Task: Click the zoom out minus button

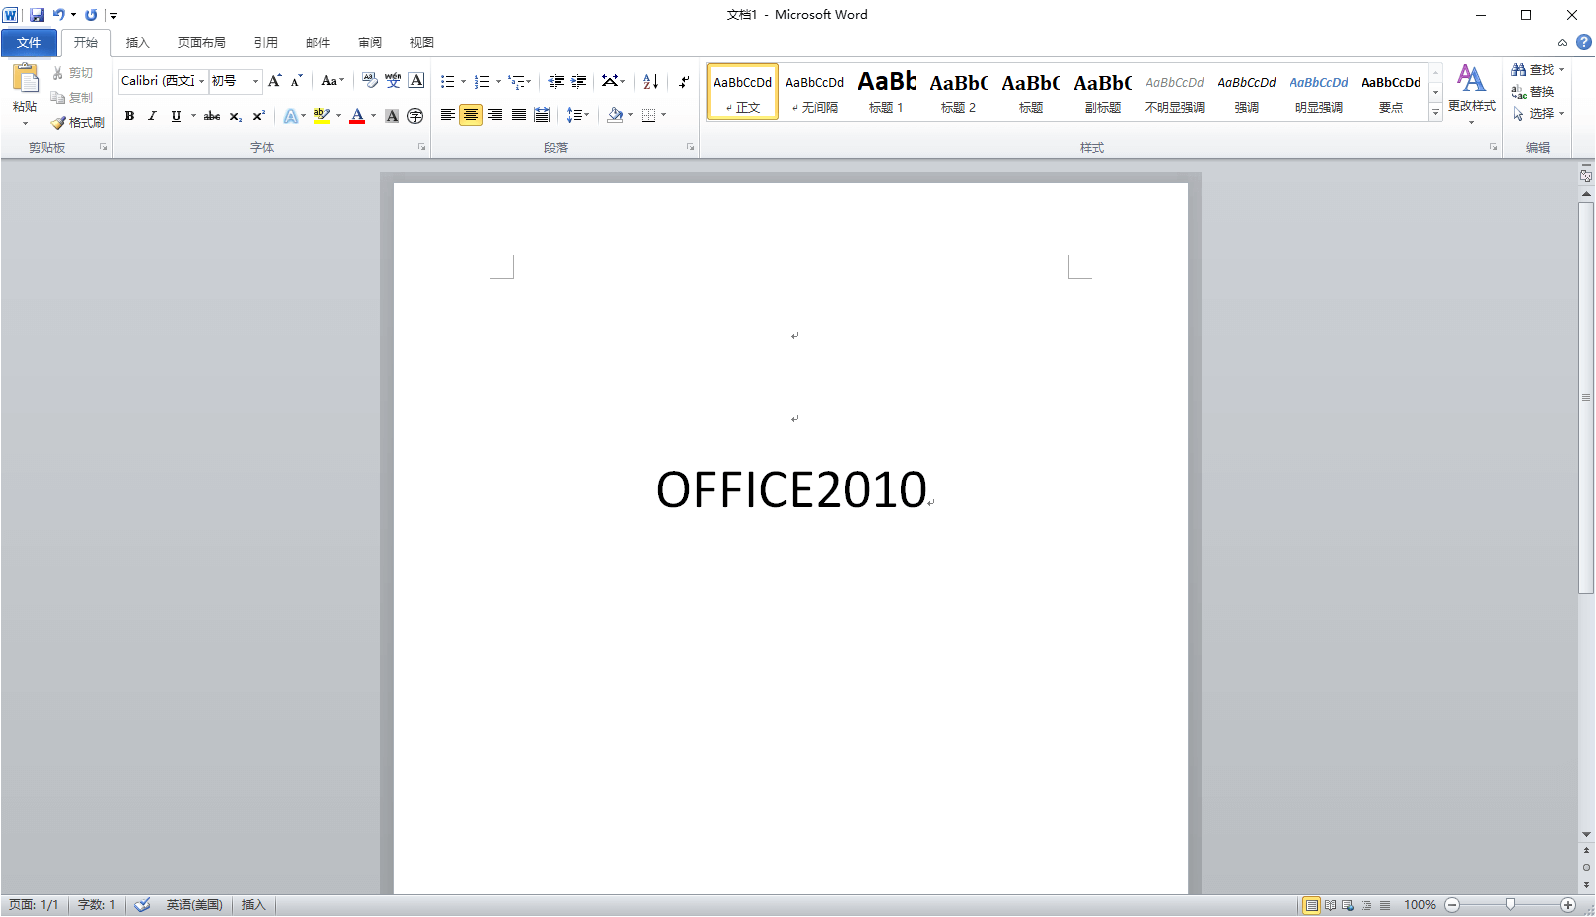Action: pyautogui.click(x=1452, y=905)
